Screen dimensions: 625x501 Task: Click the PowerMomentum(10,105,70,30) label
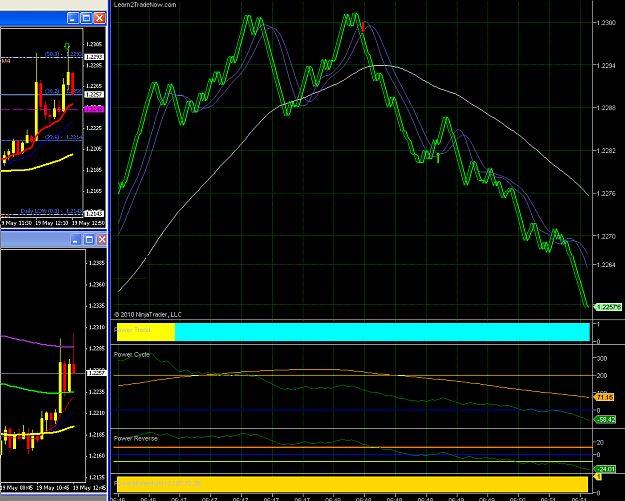click(158, 483)
